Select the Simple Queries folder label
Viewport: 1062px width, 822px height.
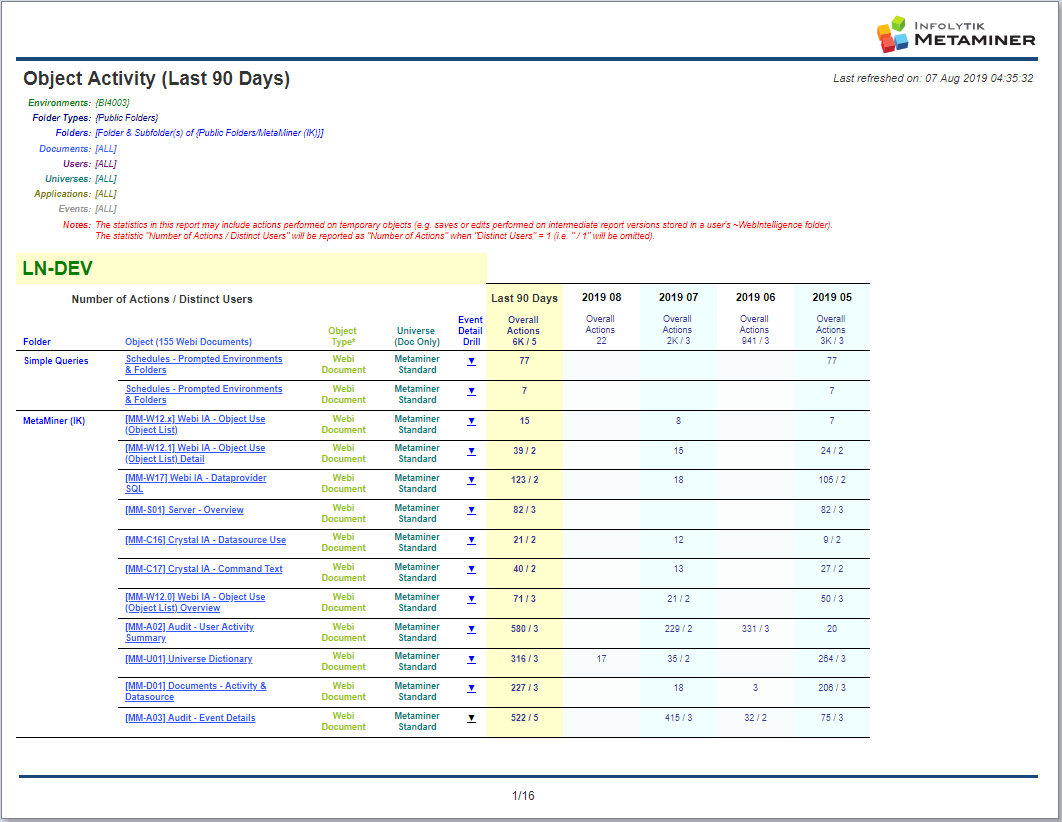(56, 361)
